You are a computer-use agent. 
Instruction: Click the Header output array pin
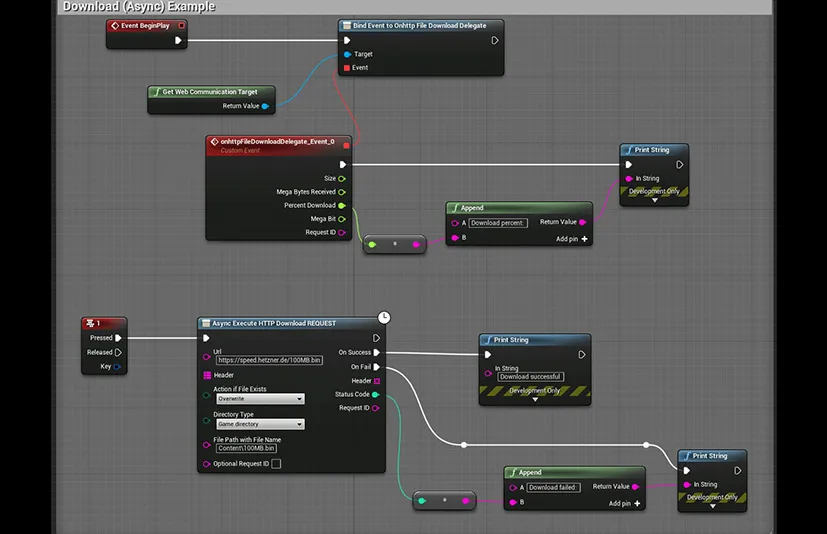(377, 381)
